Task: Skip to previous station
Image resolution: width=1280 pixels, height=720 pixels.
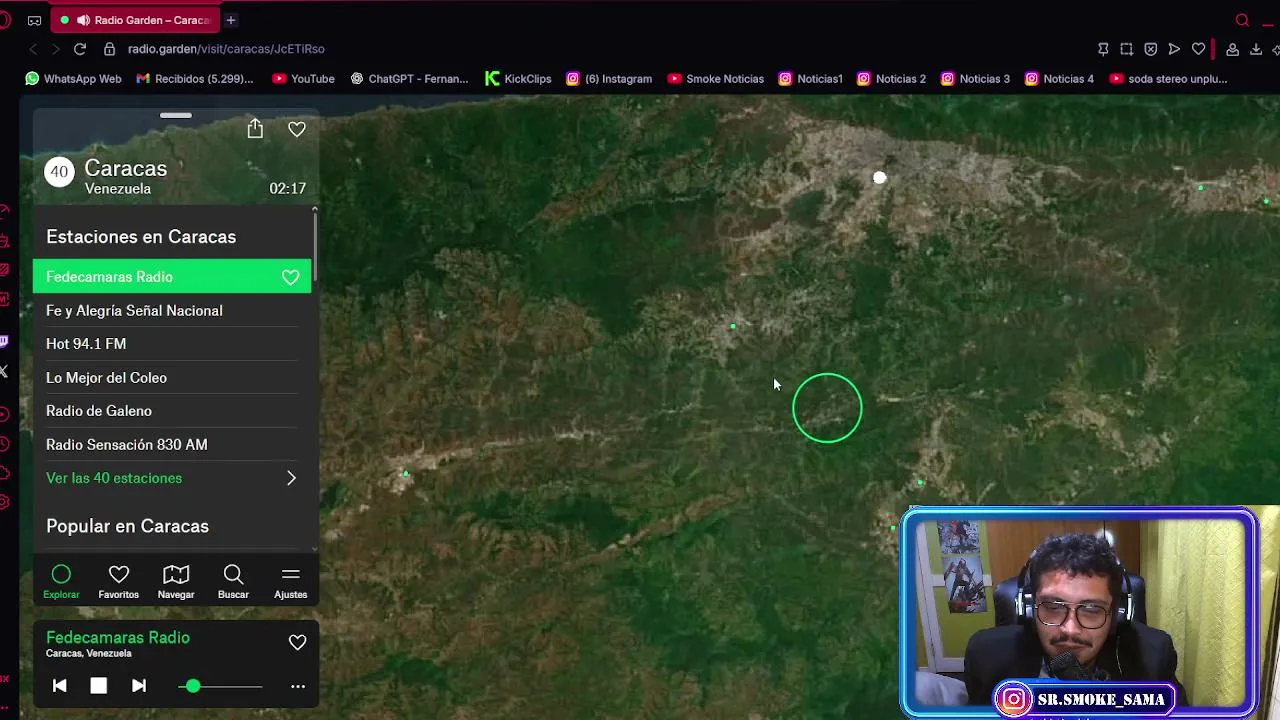Action: point(59,686)
